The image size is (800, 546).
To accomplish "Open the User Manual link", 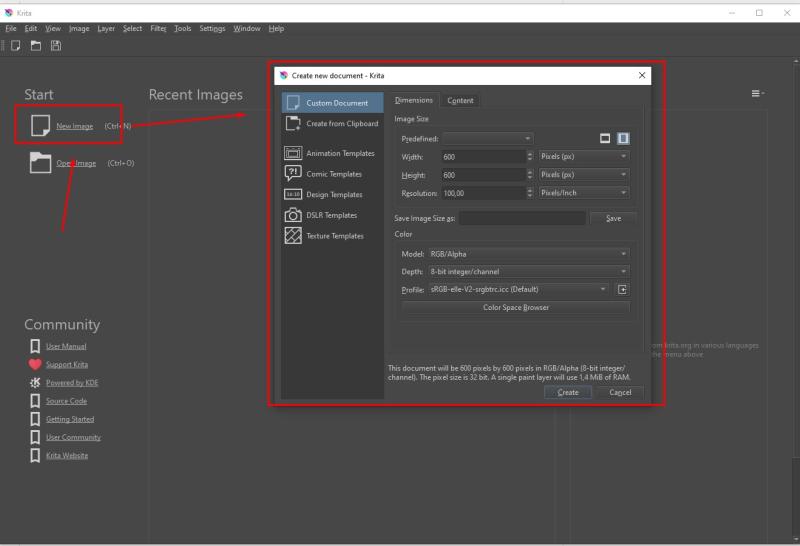I will click(66, 346).
